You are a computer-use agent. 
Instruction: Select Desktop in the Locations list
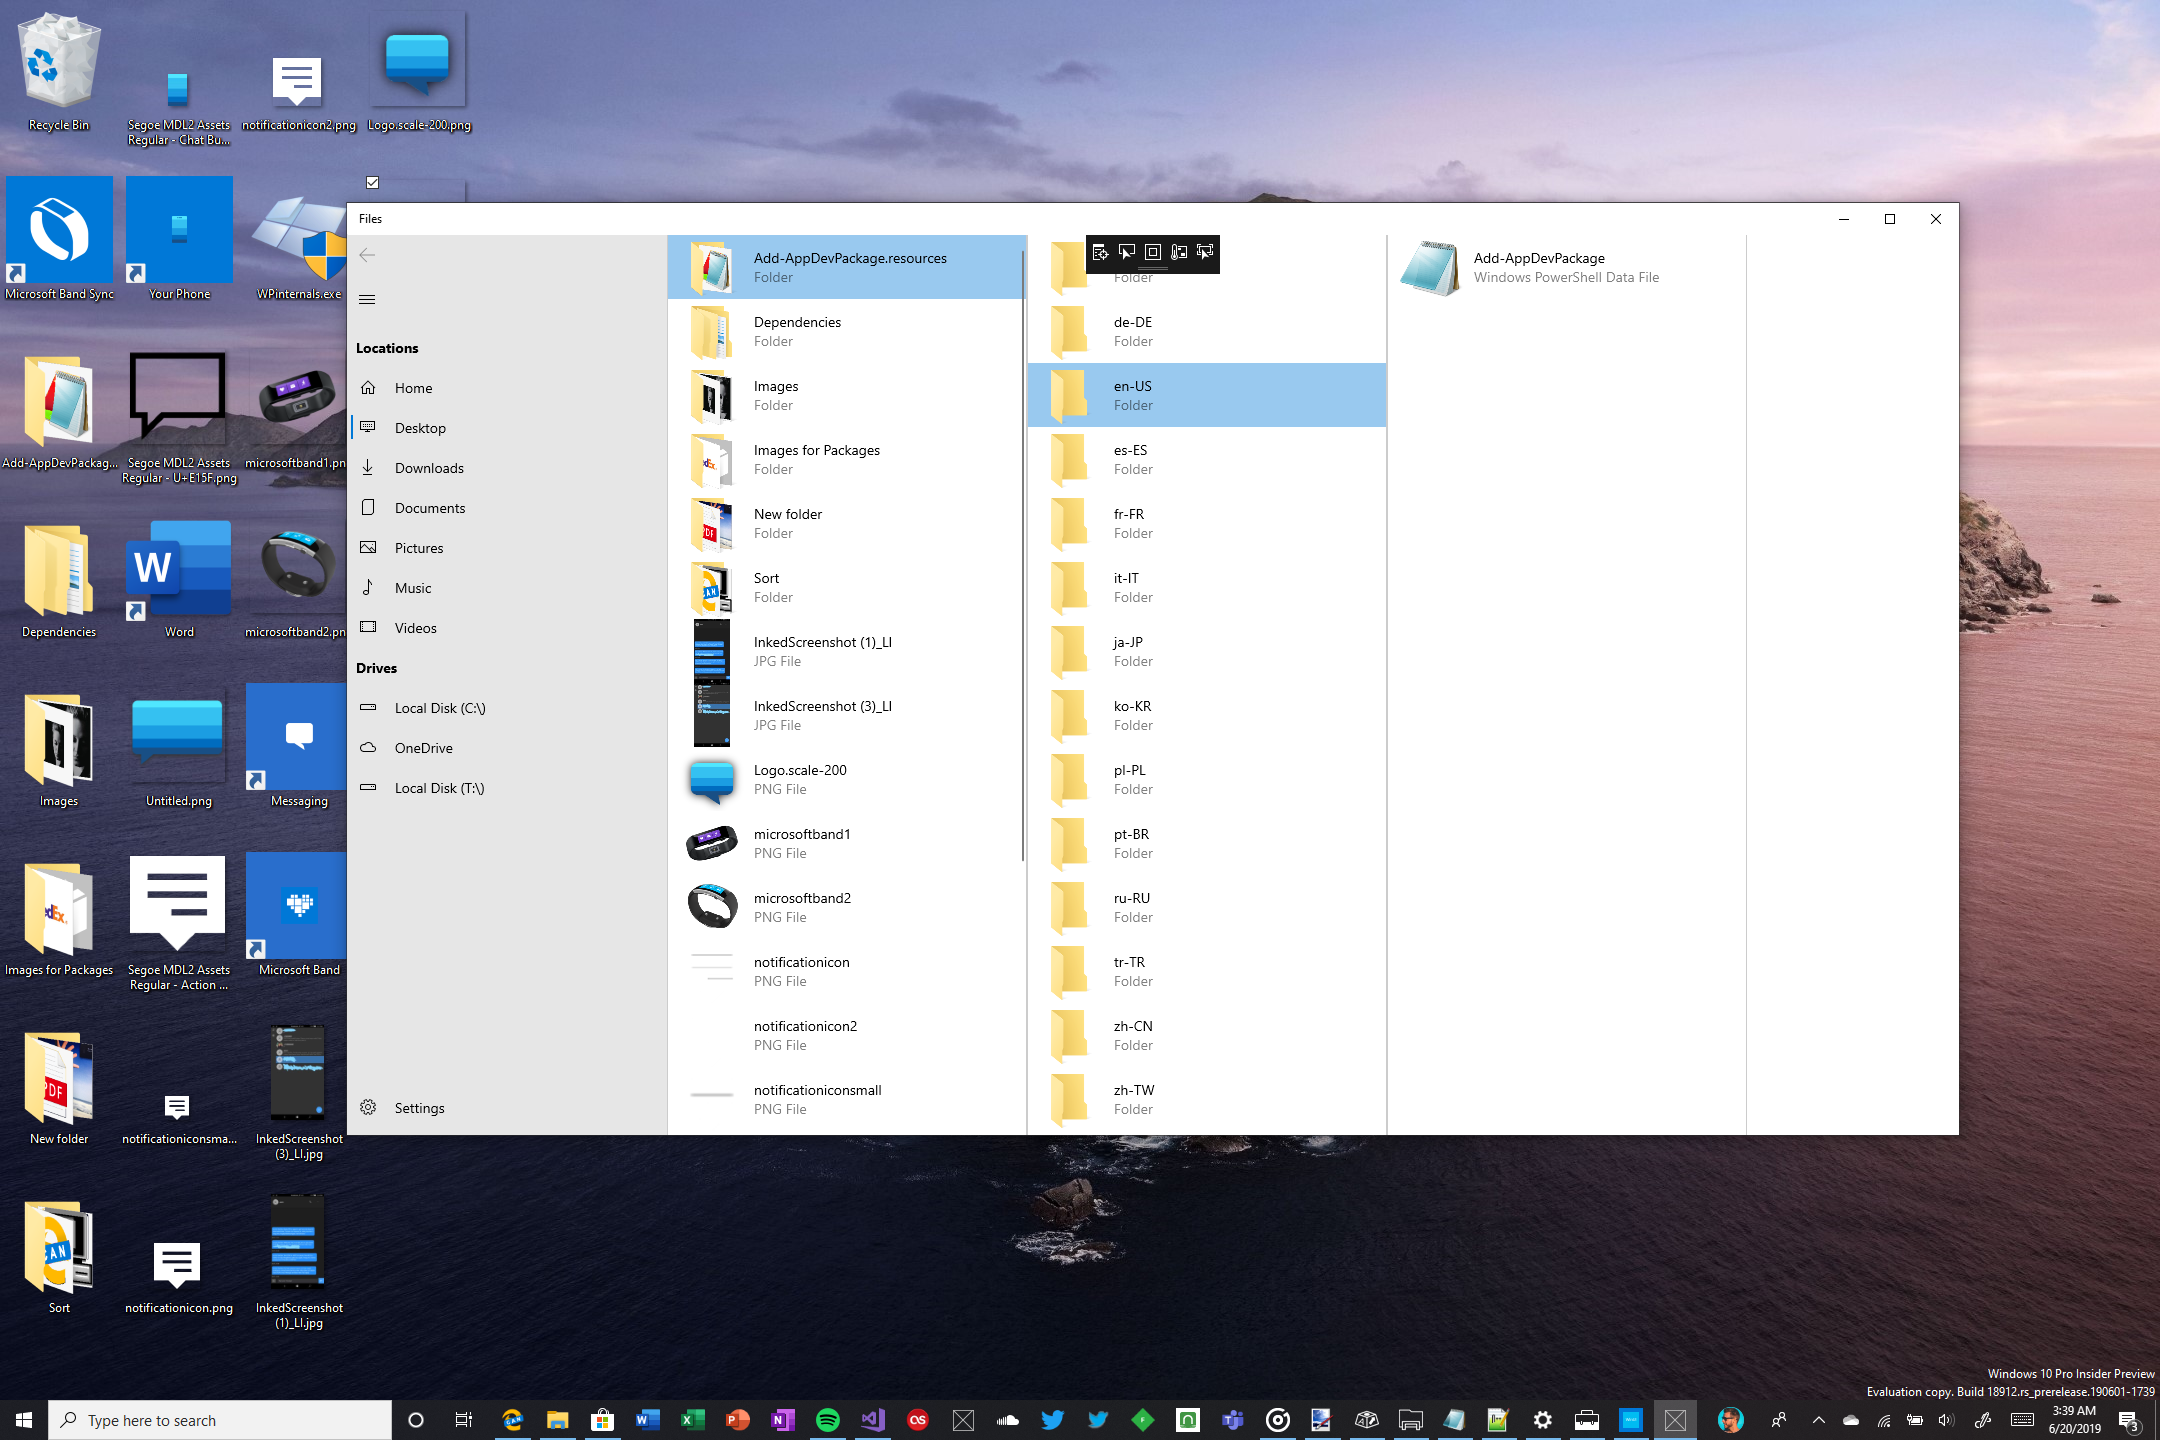pos(507,428)
